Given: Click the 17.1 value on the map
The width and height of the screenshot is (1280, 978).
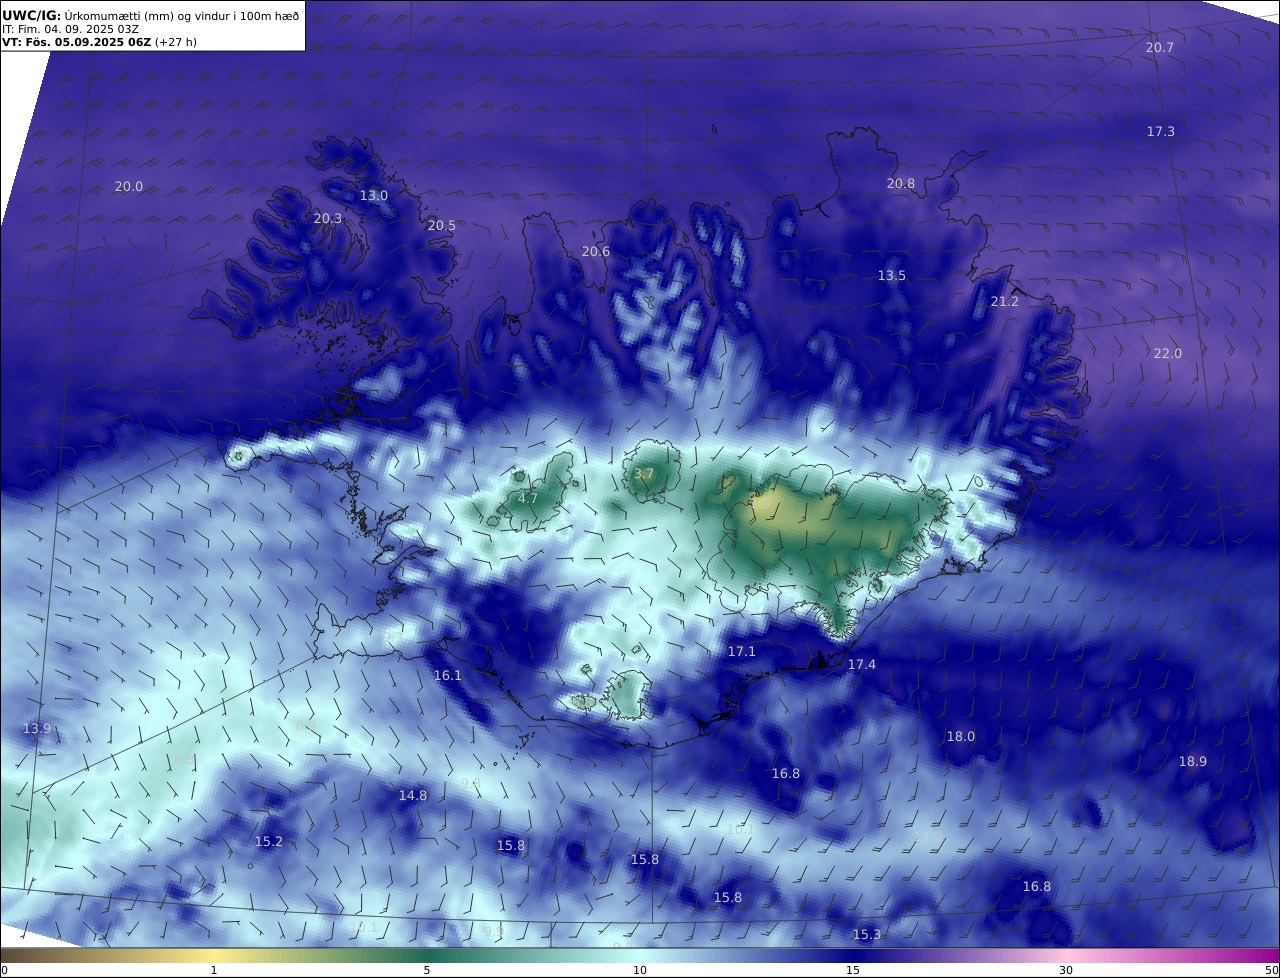Looking at the screenshot, I should [x=742, y=652].
